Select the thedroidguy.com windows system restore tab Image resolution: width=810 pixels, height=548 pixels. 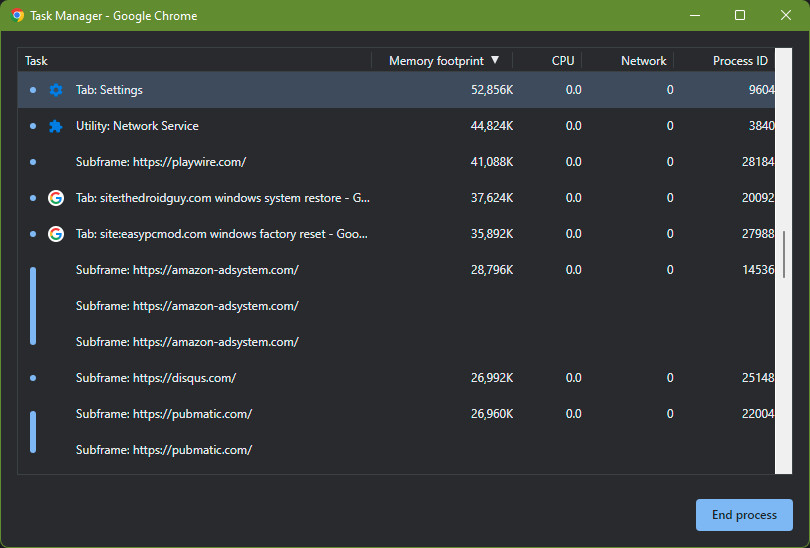pyautogui.click(x=396, y=198)
